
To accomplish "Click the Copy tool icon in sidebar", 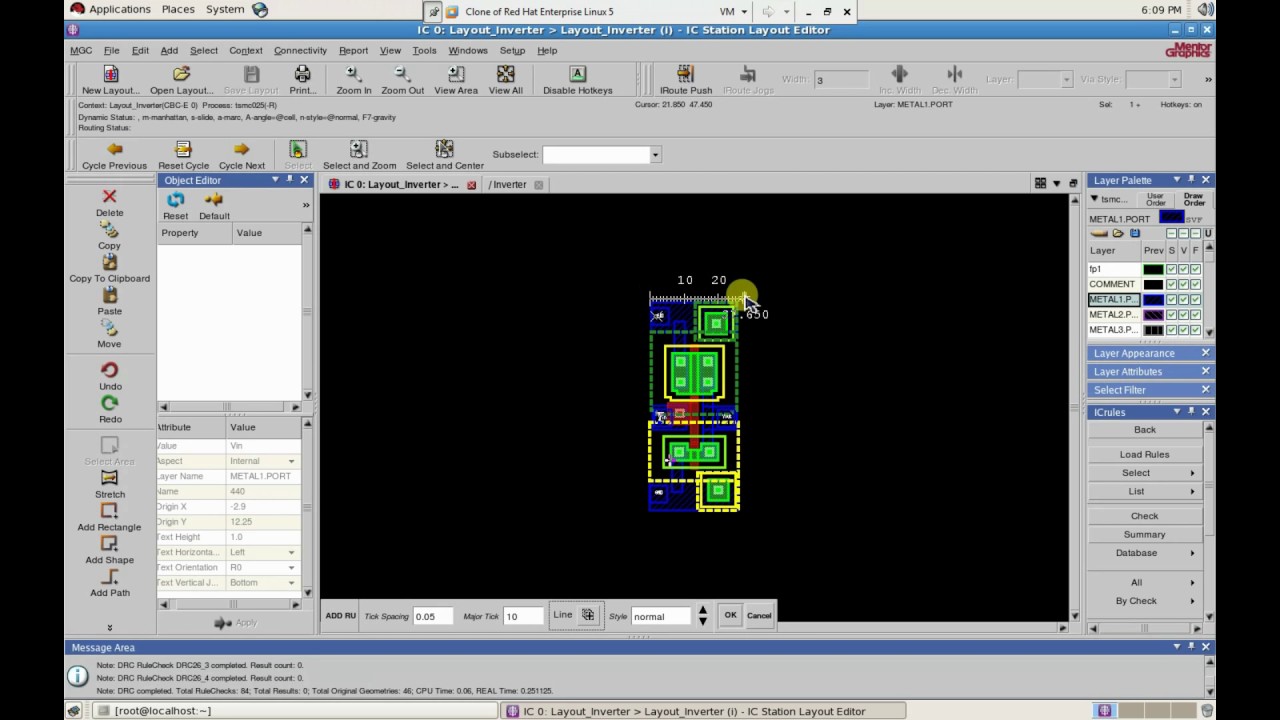I will click(x=109, y=230).
